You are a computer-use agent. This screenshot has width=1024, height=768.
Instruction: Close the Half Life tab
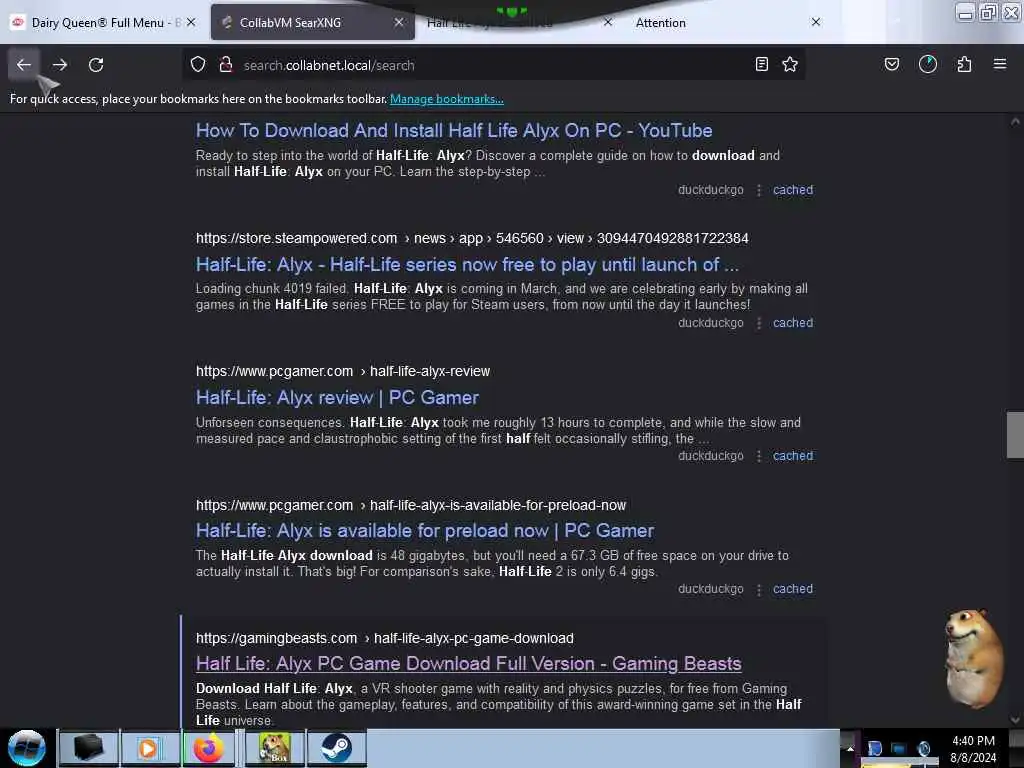(608, 22)
